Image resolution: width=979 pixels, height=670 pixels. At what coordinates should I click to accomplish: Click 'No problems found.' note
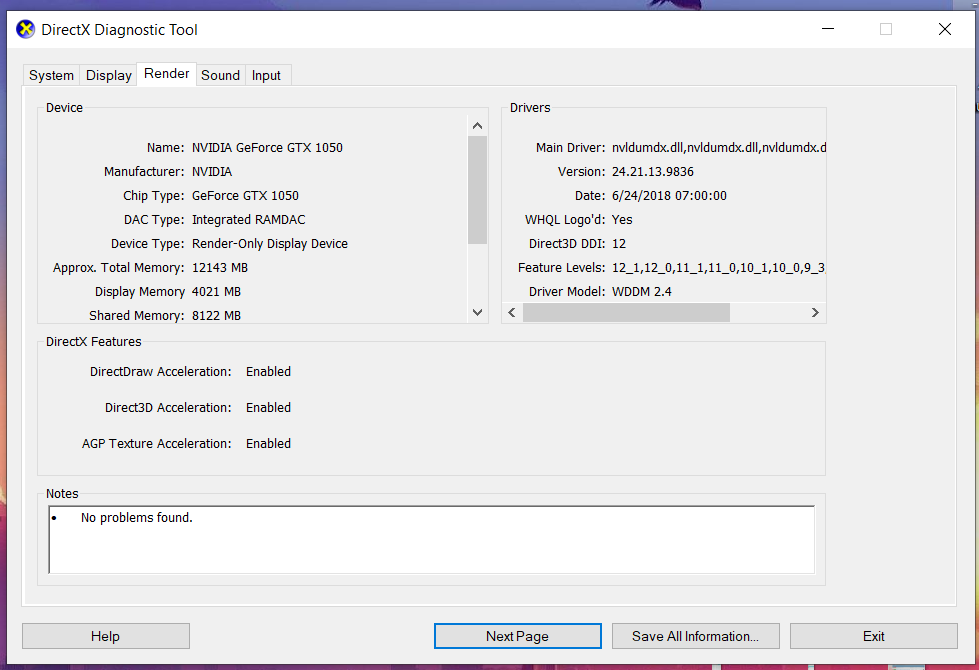(137, 518)
